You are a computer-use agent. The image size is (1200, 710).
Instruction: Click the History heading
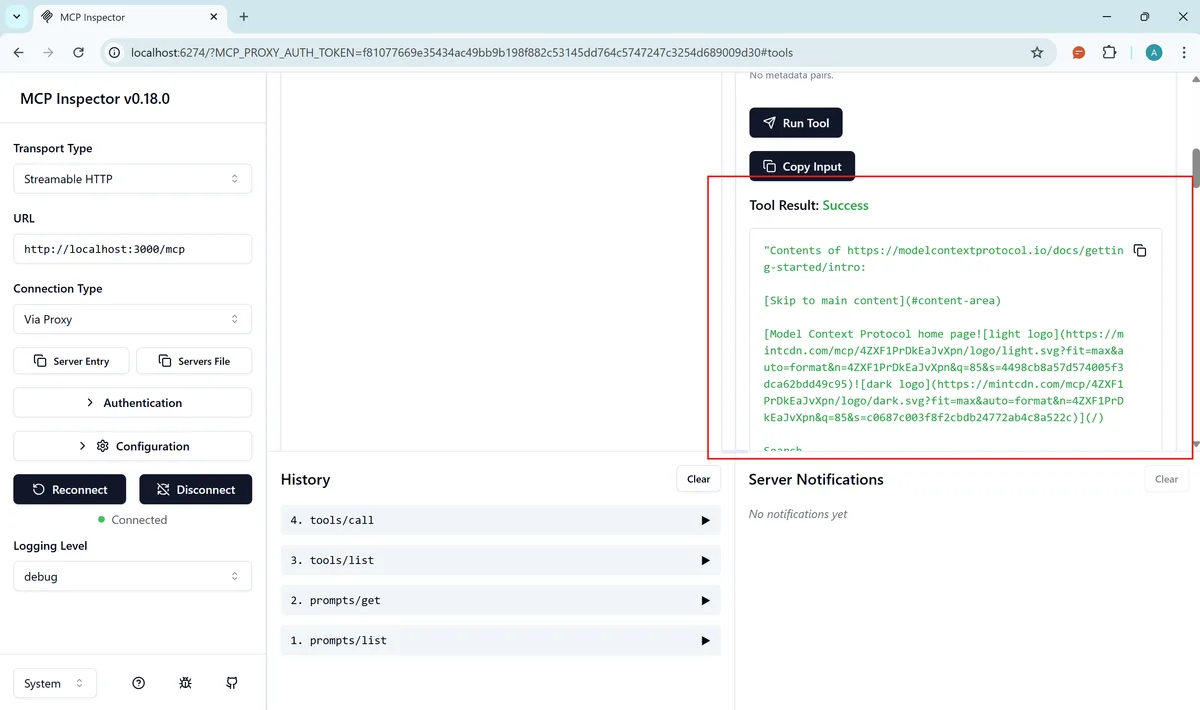(305, 479)
